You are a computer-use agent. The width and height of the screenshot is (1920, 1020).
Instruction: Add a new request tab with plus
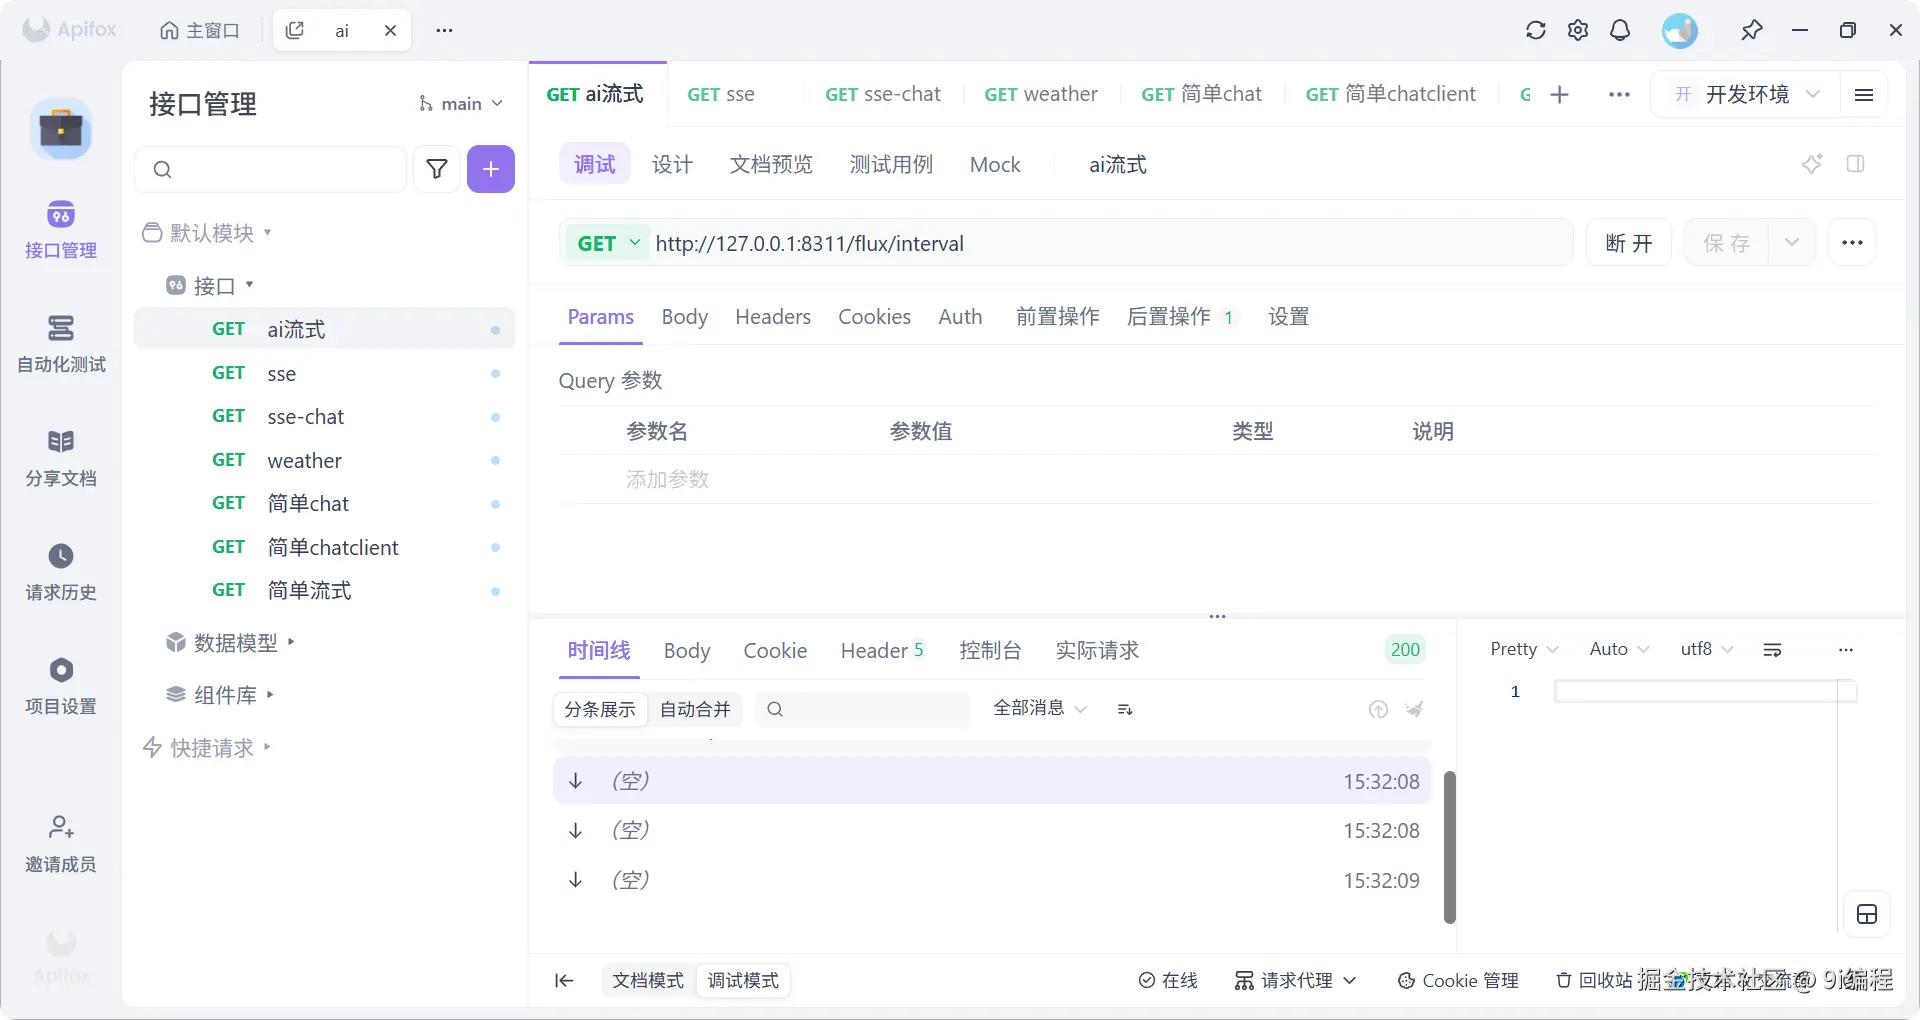tap(1559, 94)
